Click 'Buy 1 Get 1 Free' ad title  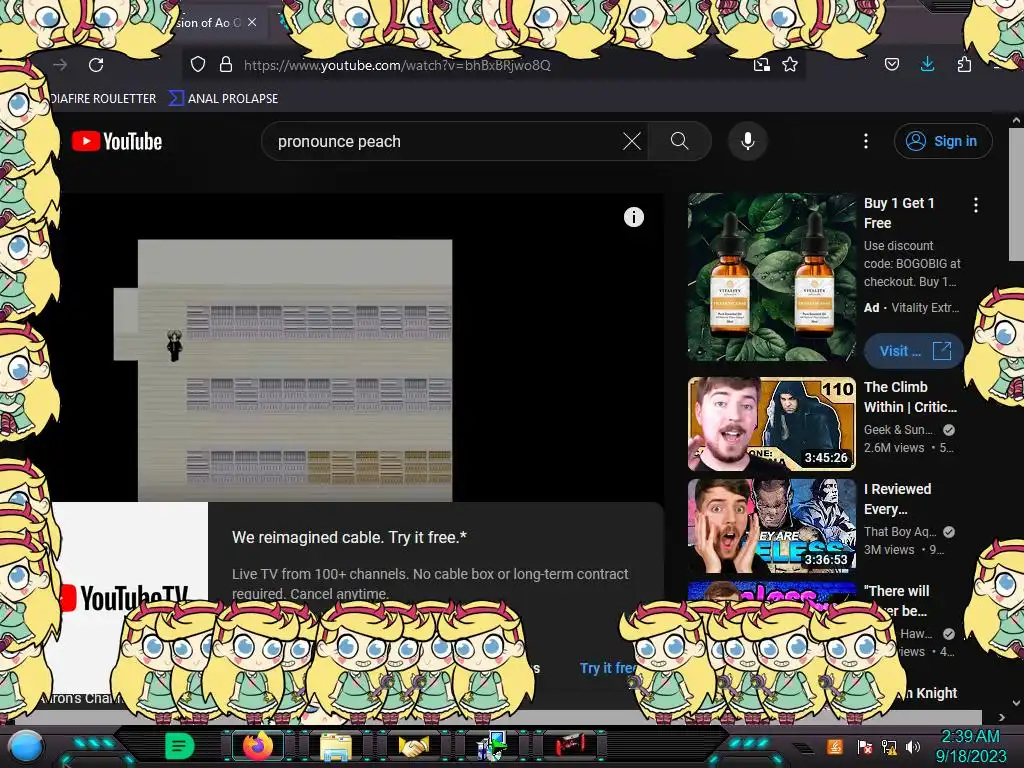pos(899,213)
